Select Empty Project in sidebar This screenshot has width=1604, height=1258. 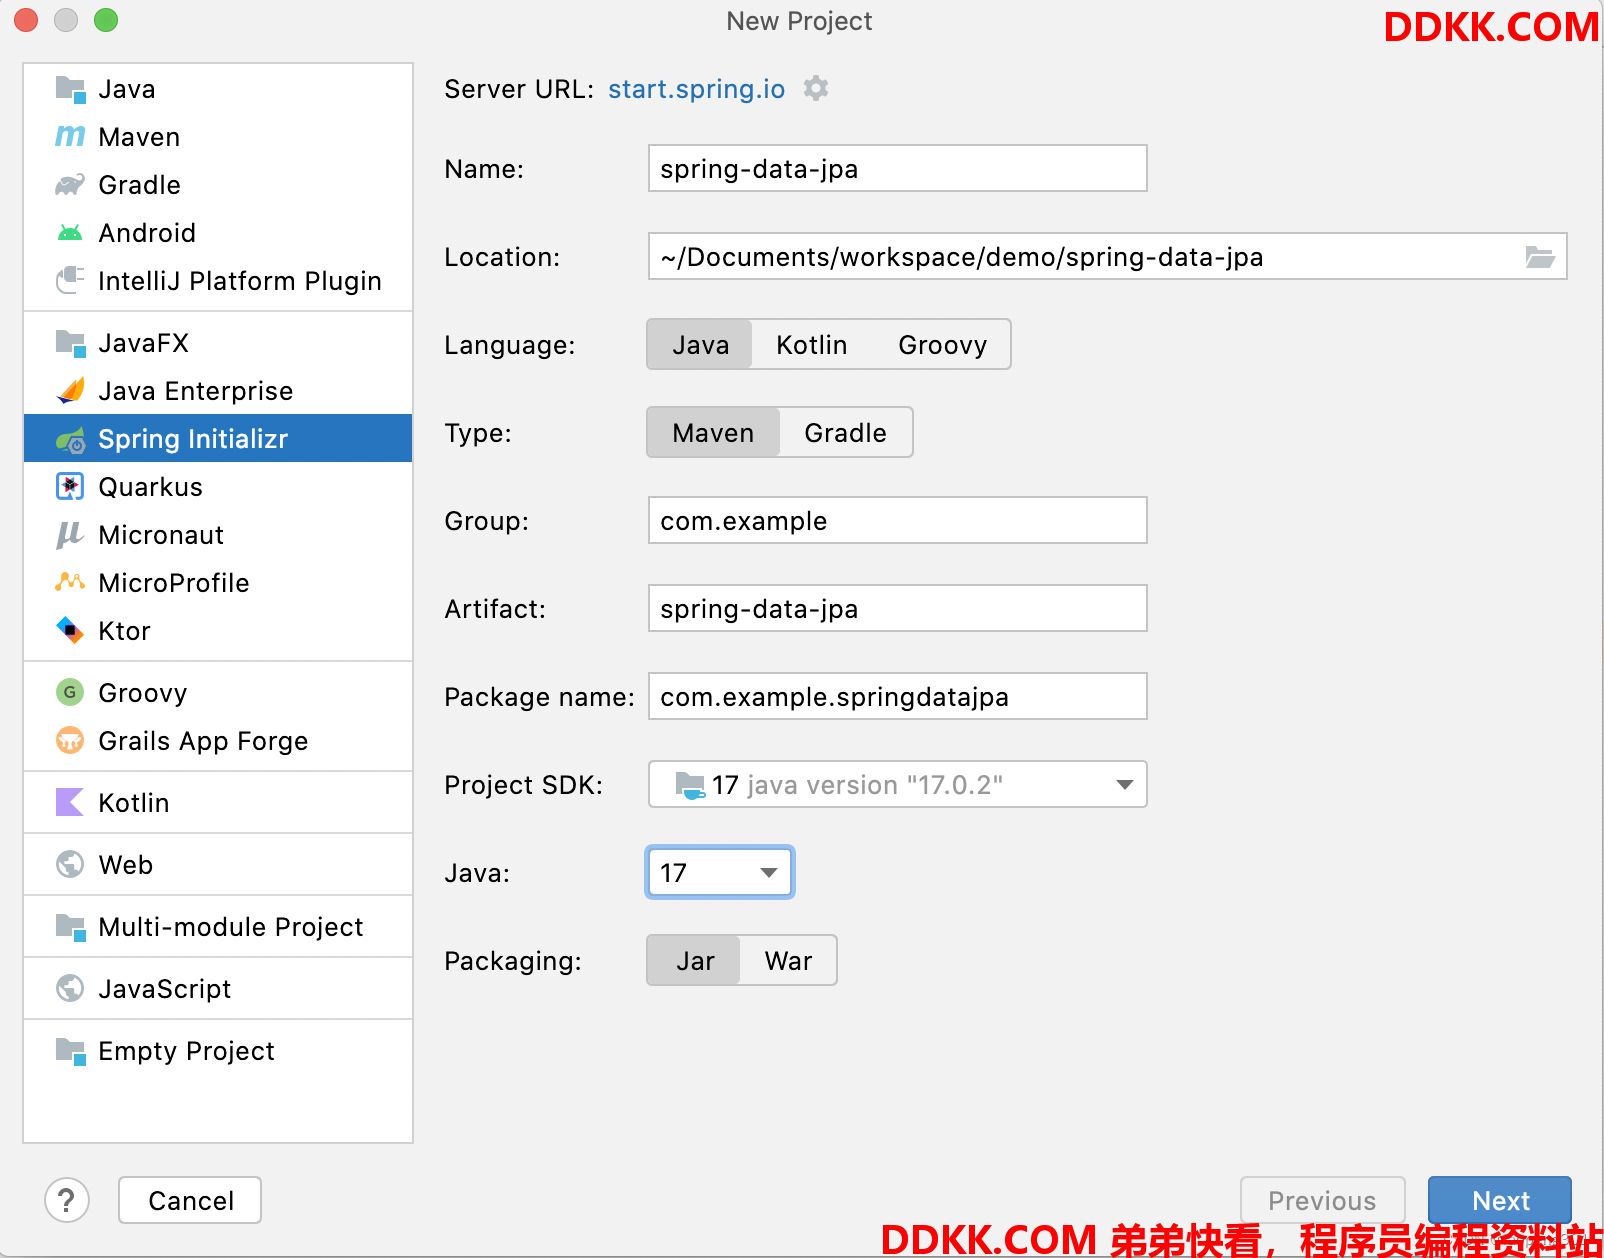pyautogui.click(x=218, y=1051)
